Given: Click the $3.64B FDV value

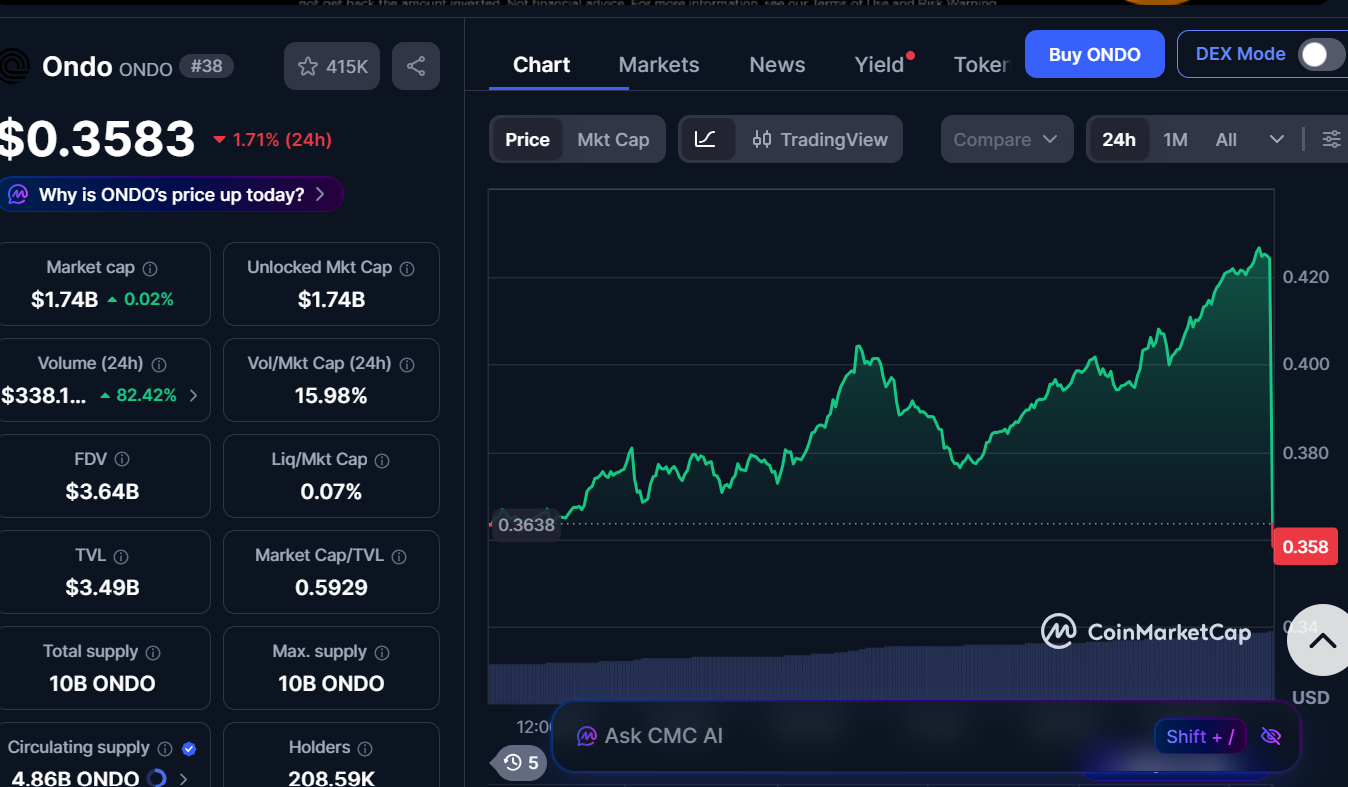Looking at the screenshot, I should click(x=102, y=491).
